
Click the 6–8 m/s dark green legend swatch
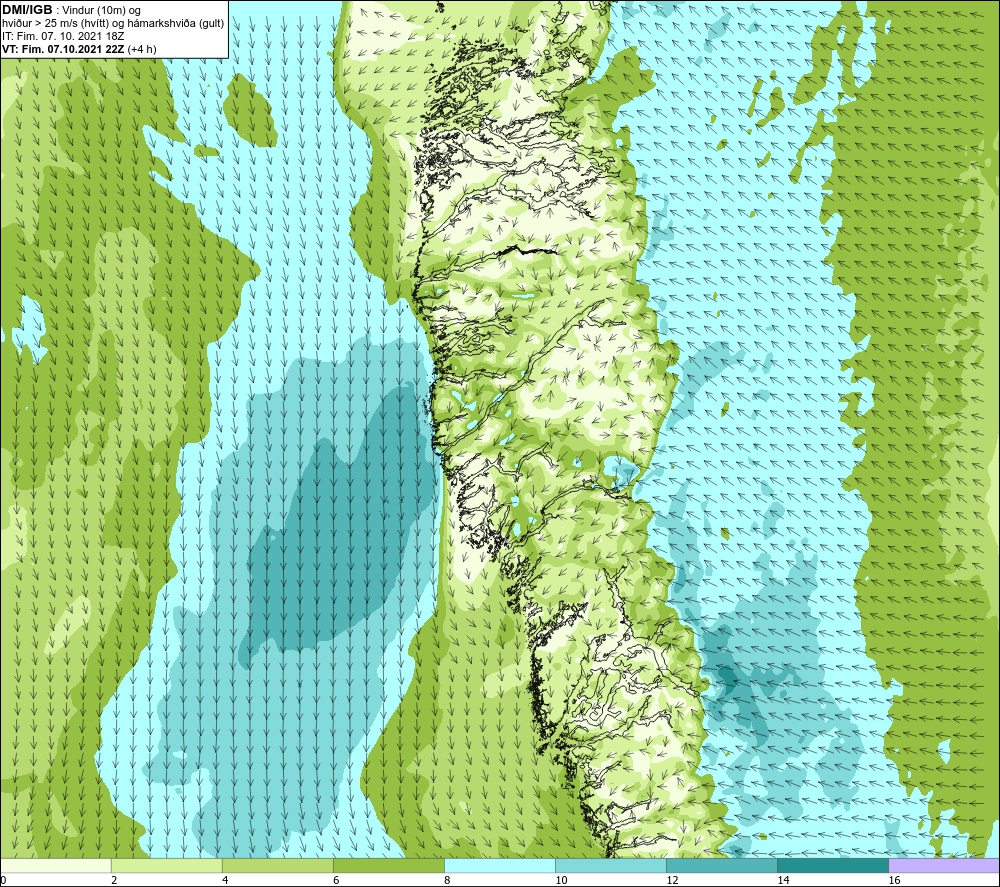tap(389, 865)
